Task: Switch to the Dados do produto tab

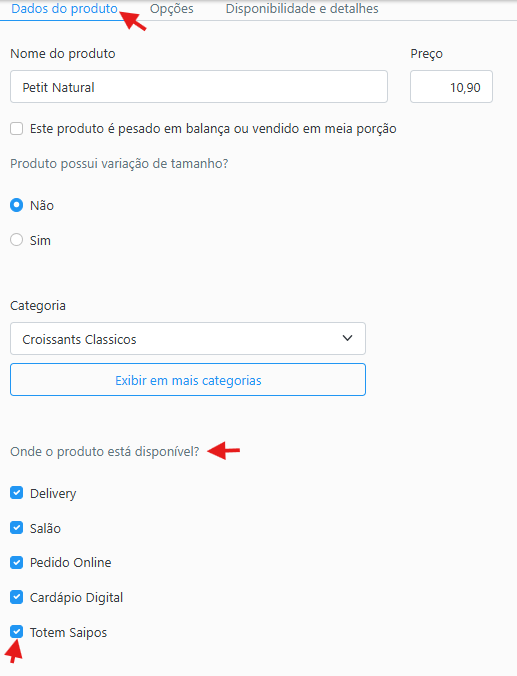Action: pyautogui.click(x=64, y=9)
